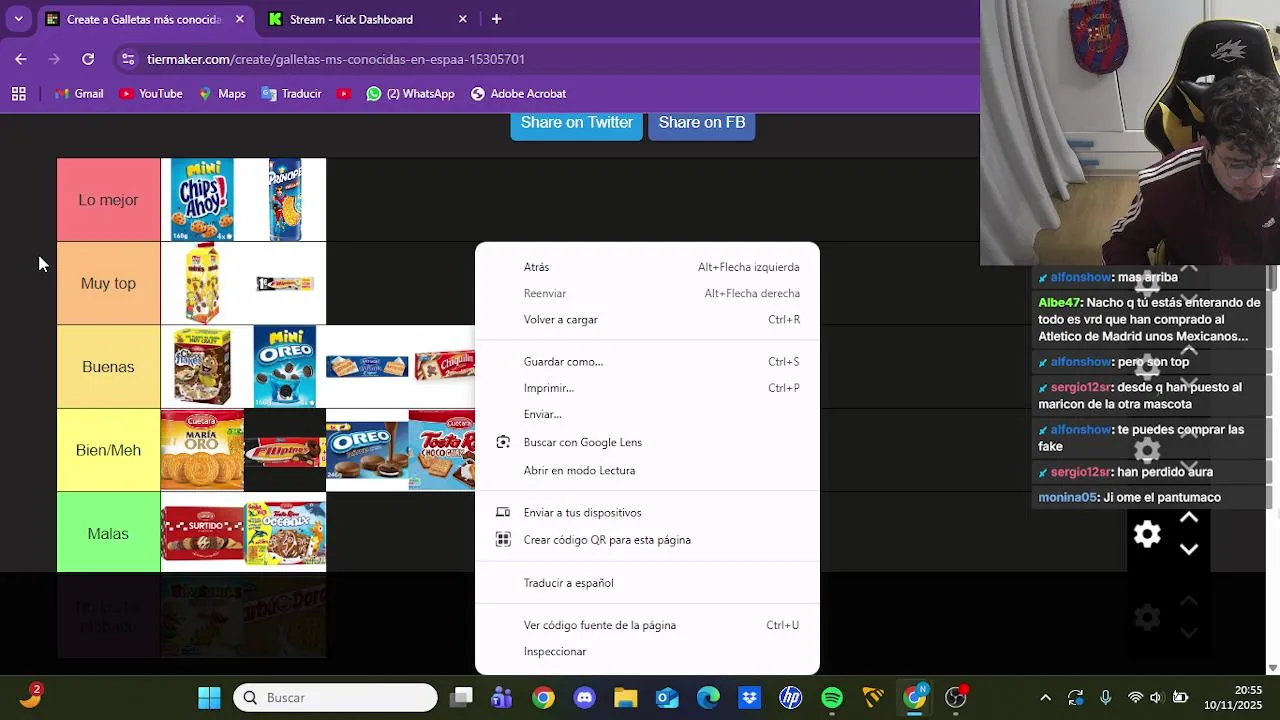
Task: Open Dropbox from the taskbar
Action: point(749,698)
